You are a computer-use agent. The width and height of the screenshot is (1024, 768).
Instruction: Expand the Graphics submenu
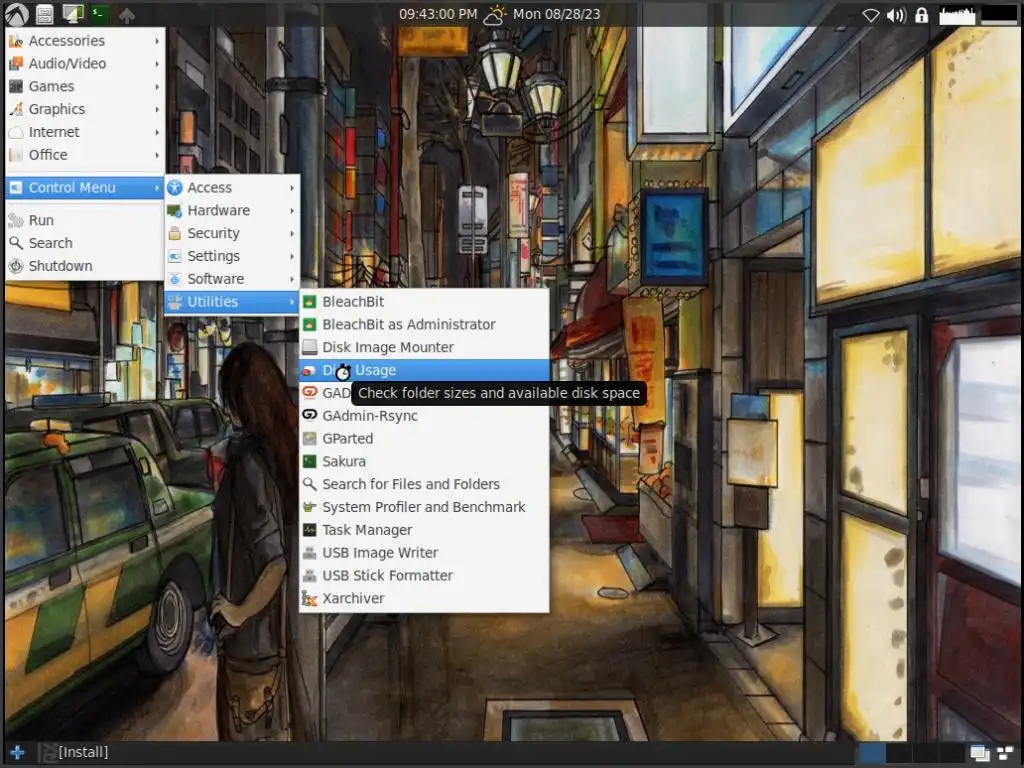click(84, 109)
